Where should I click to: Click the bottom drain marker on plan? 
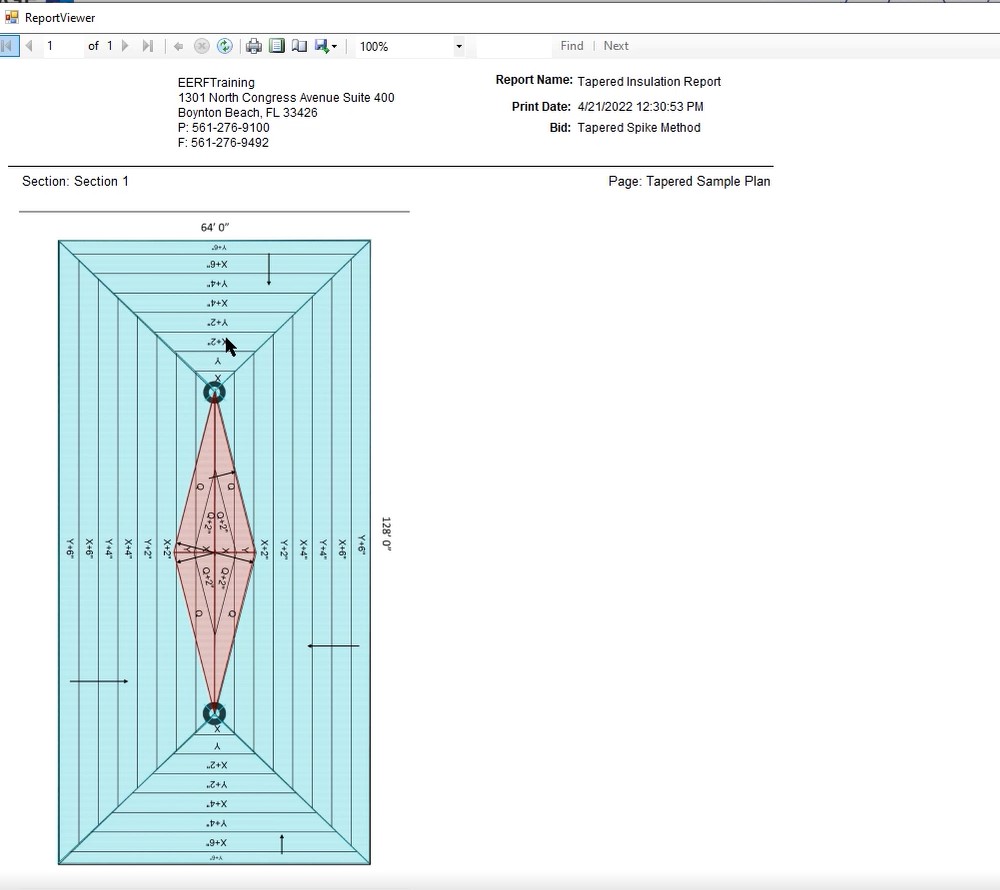click(214, 713)
